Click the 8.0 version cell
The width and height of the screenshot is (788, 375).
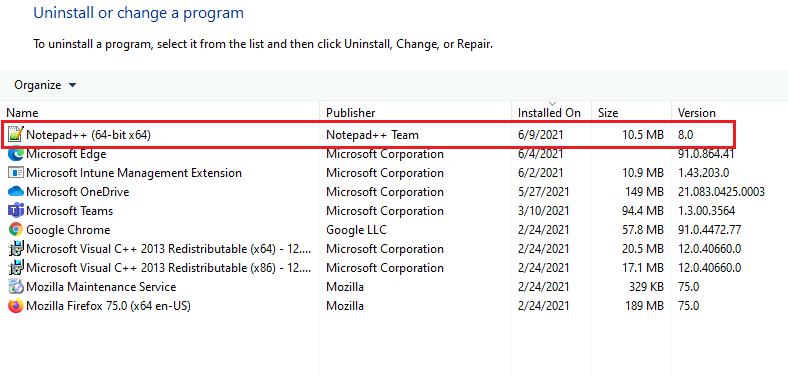(x=686, y=135)
